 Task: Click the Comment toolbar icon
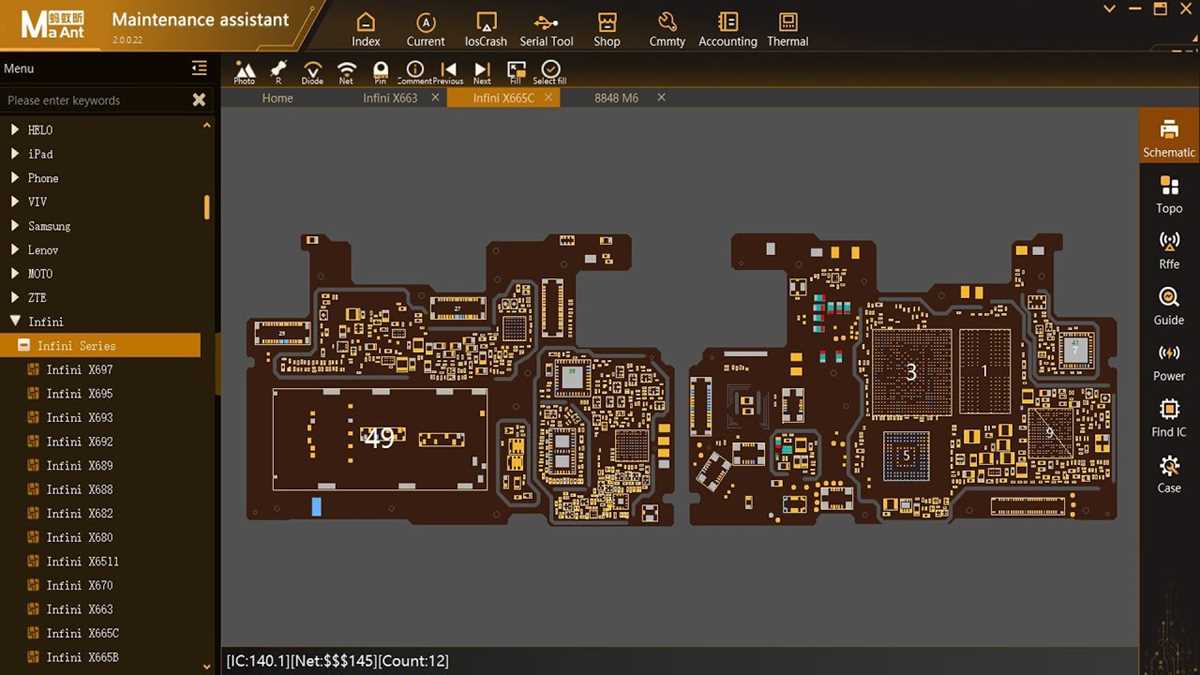tap(414, 72)
